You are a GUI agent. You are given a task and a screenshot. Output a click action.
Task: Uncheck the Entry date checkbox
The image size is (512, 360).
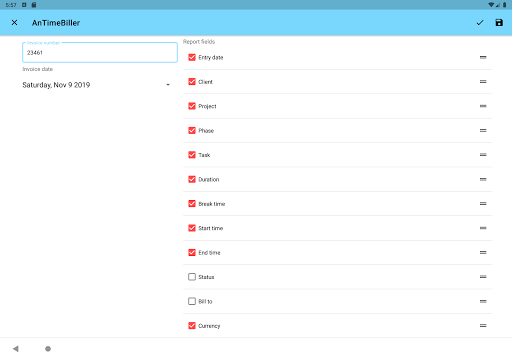tap(192, 57)
